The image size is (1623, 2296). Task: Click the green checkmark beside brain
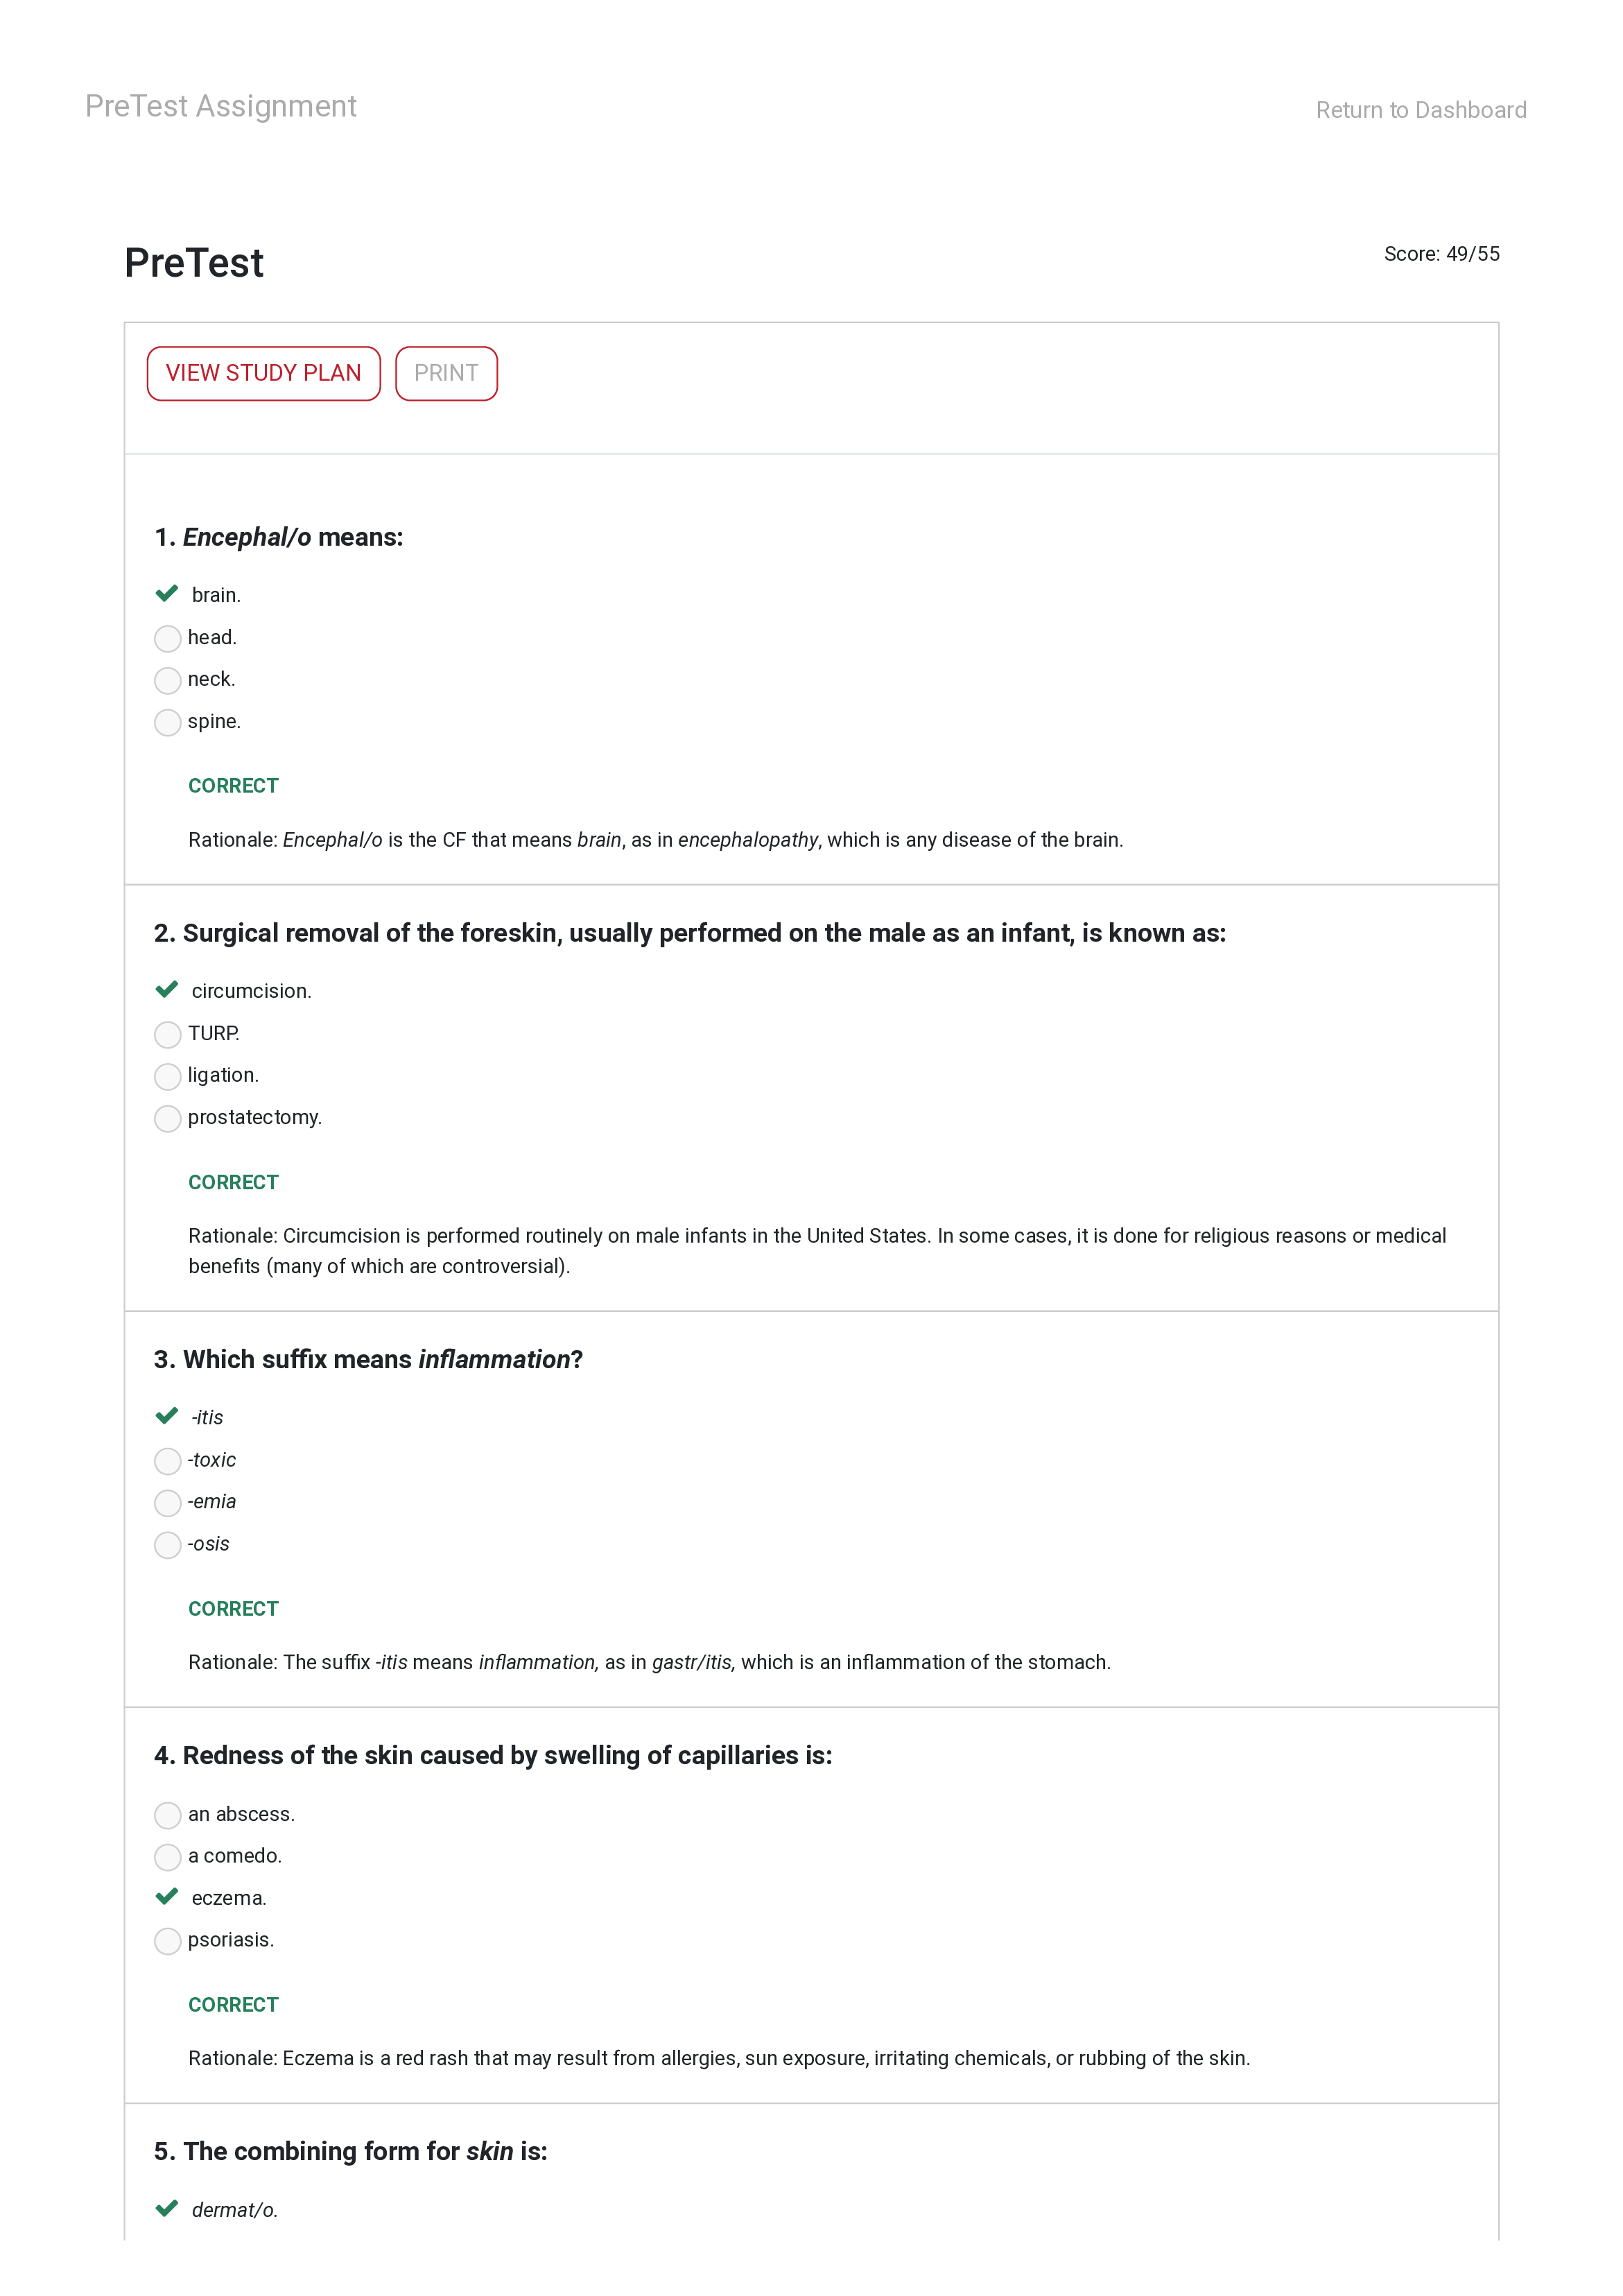coord(167,594)
